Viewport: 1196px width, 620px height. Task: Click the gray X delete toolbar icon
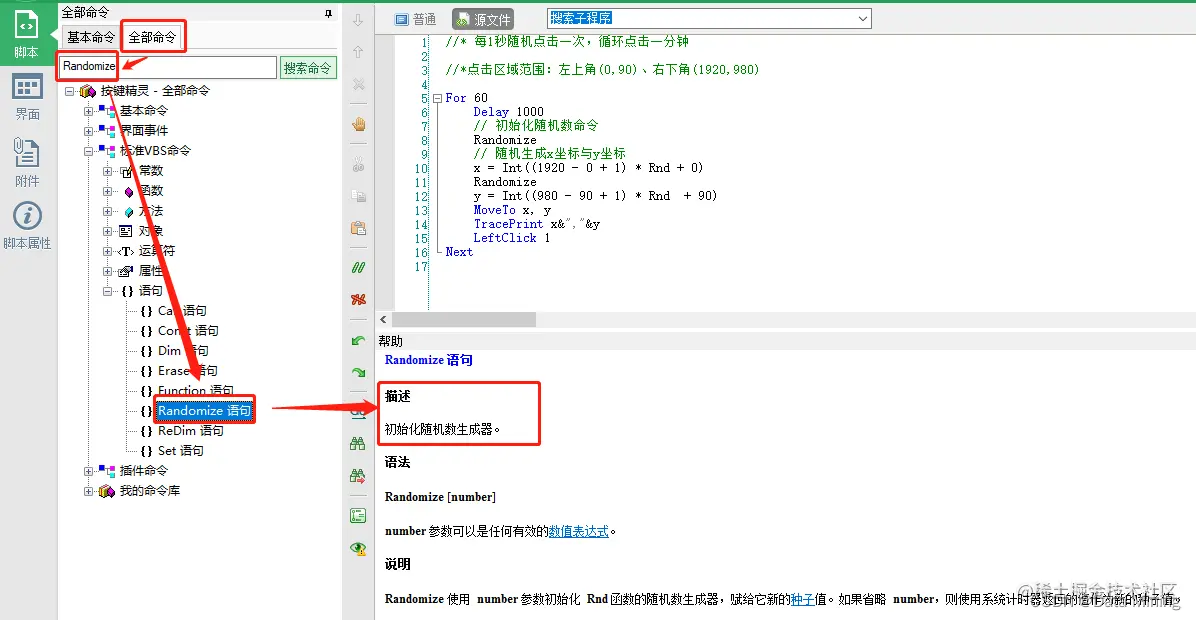pyautogui.click(x=358, y=84)
